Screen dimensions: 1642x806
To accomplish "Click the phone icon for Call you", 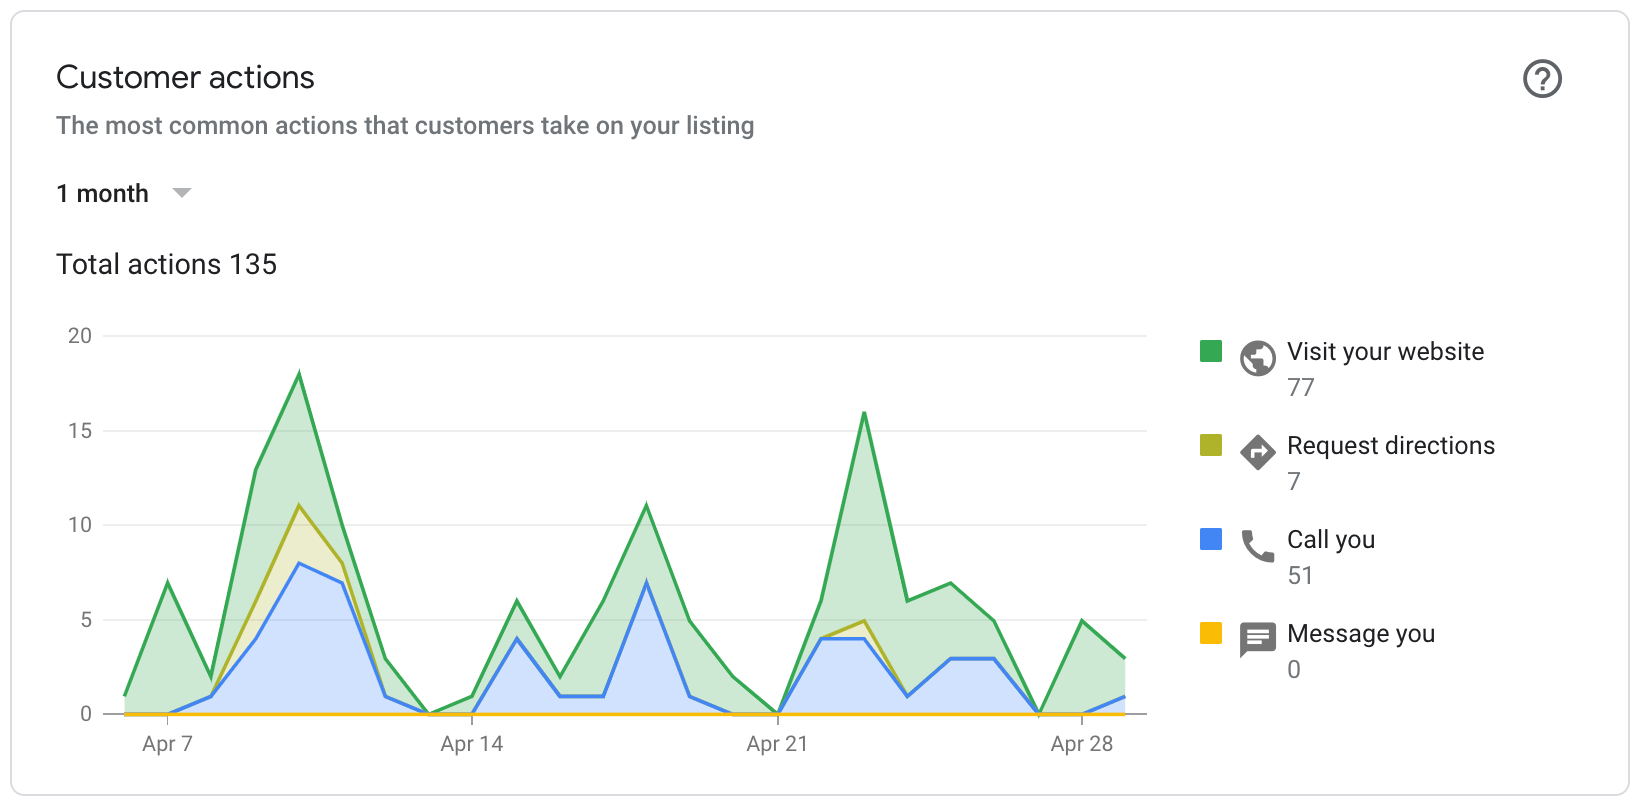I will [x=1258, y=546].
